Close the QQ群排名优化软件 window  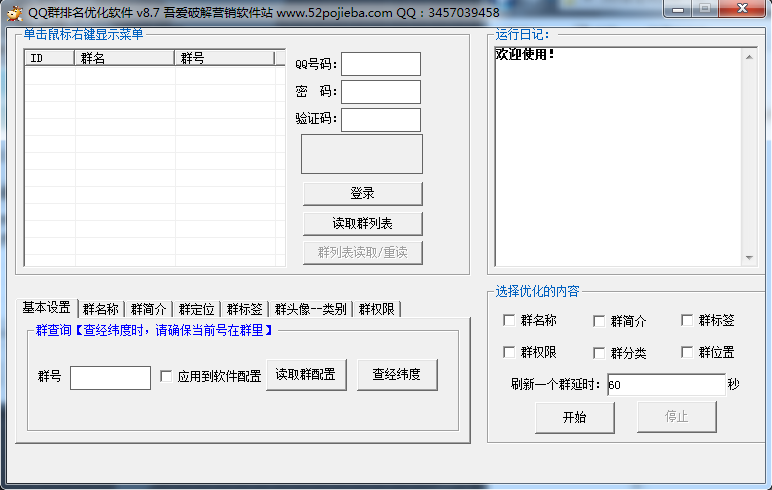(x=742, y=9)
